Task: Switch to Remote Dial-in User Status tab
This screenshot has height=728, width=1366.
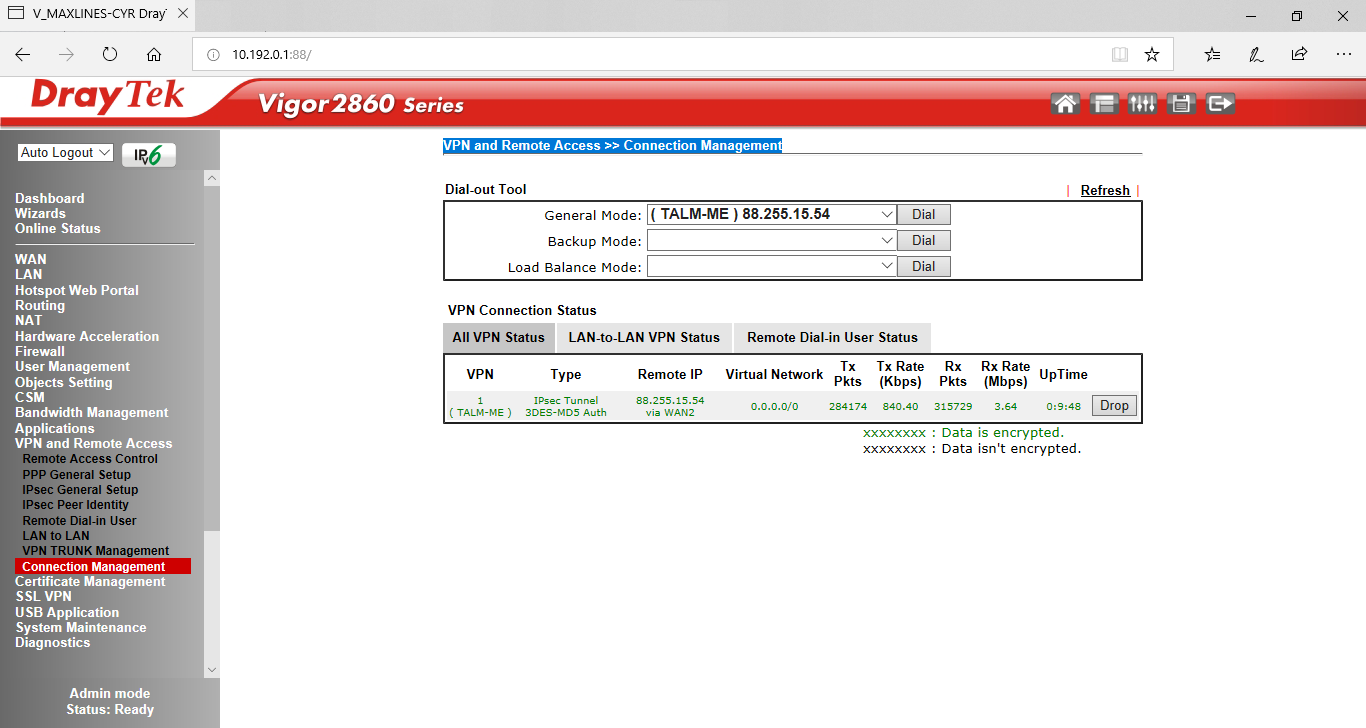Action: (x=832, y=338)
